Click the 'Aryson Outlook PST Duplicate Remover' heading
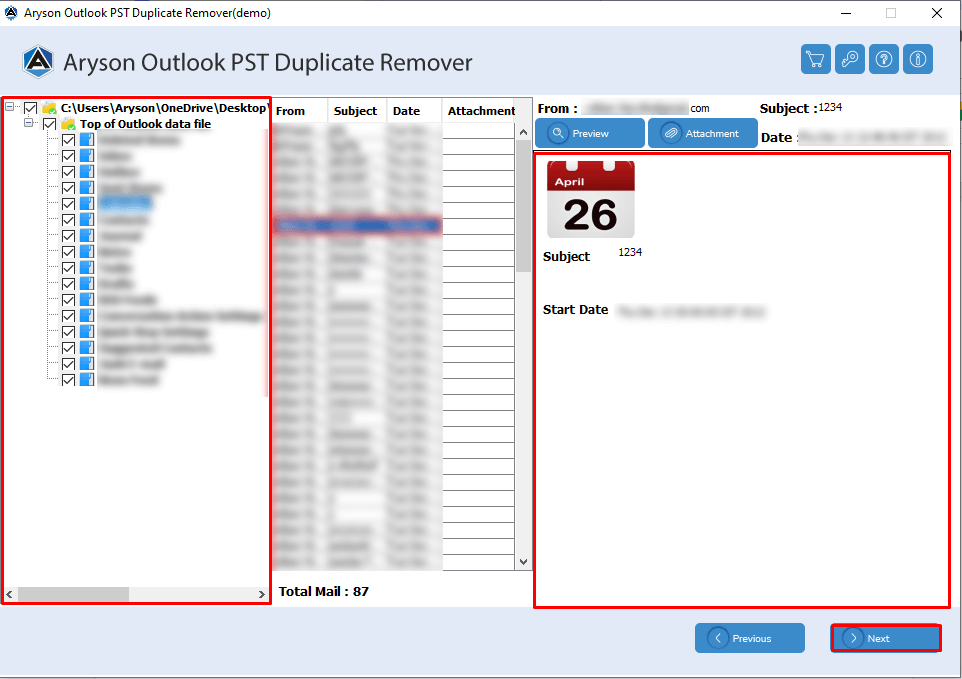Screen dimensions: 962x679 (268, 63)
